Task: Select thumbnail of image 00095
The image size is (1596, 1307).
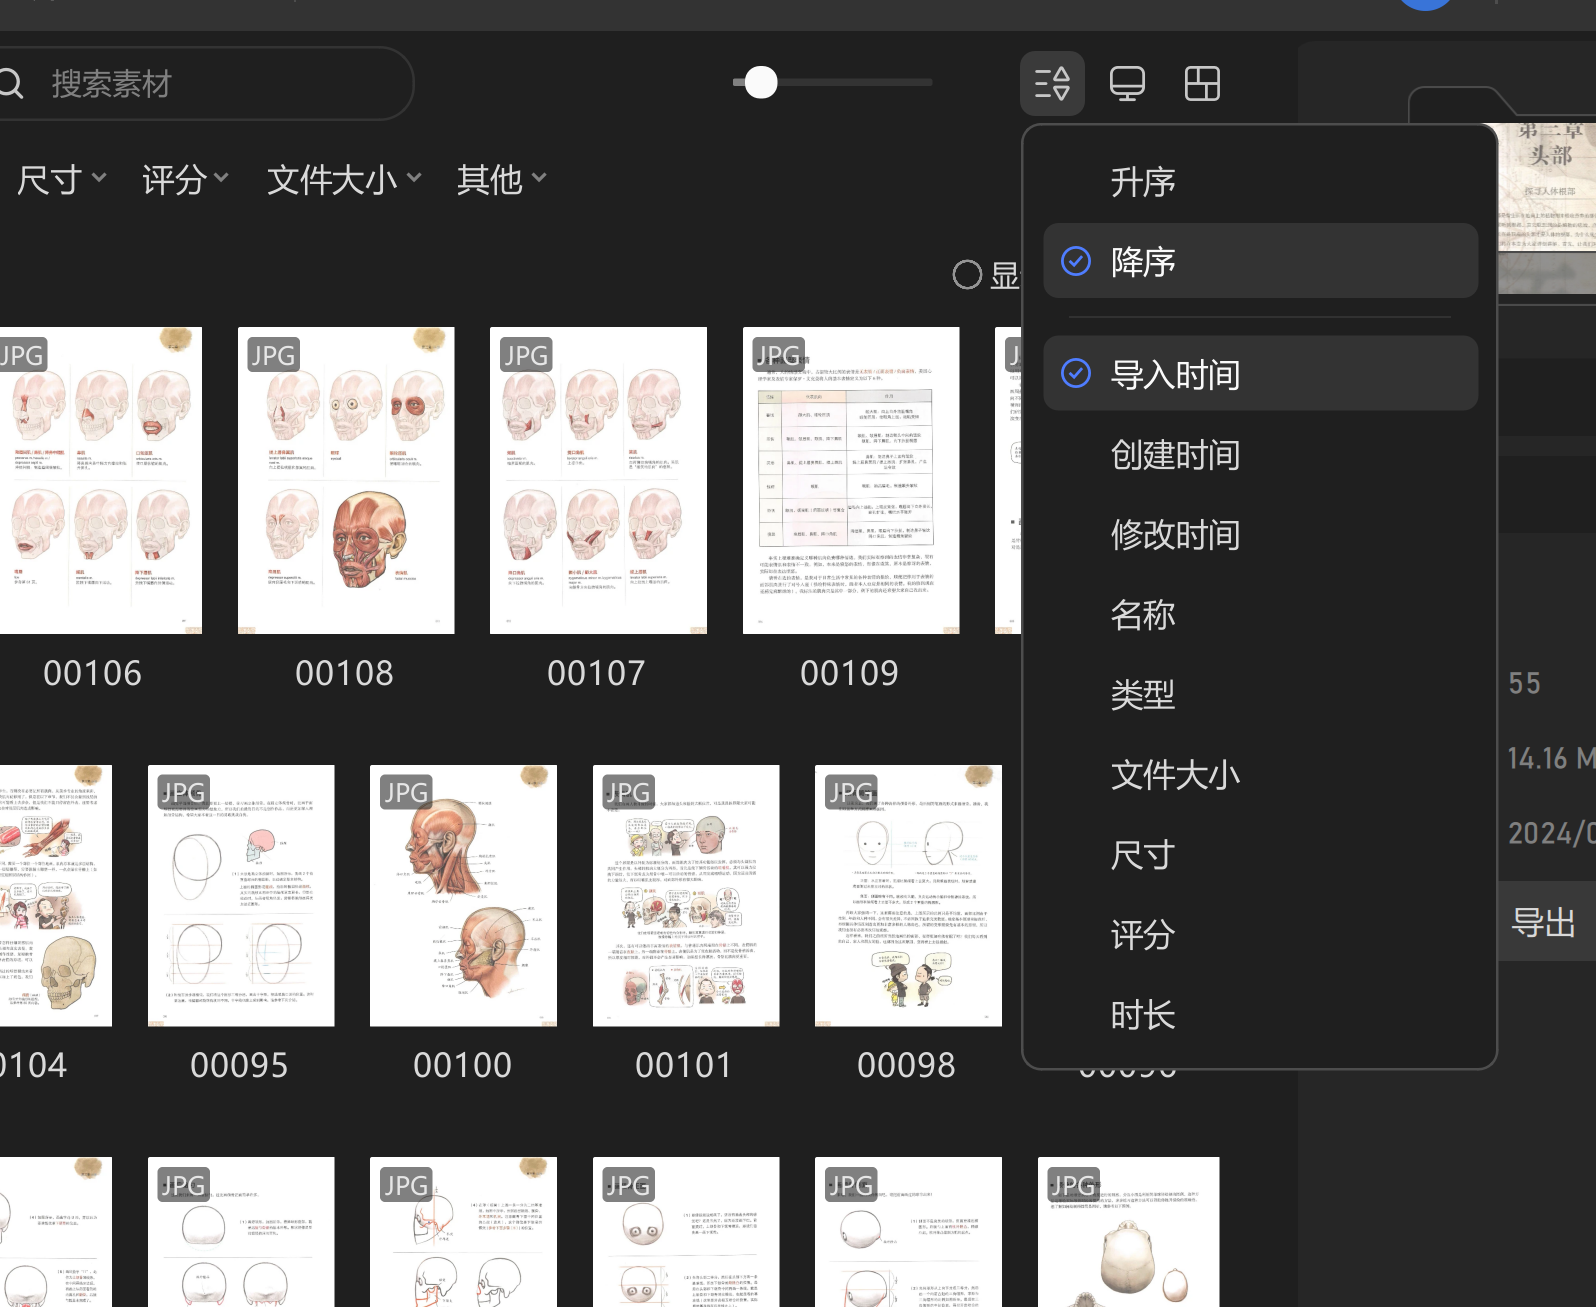Action: (x=241, y=896)
